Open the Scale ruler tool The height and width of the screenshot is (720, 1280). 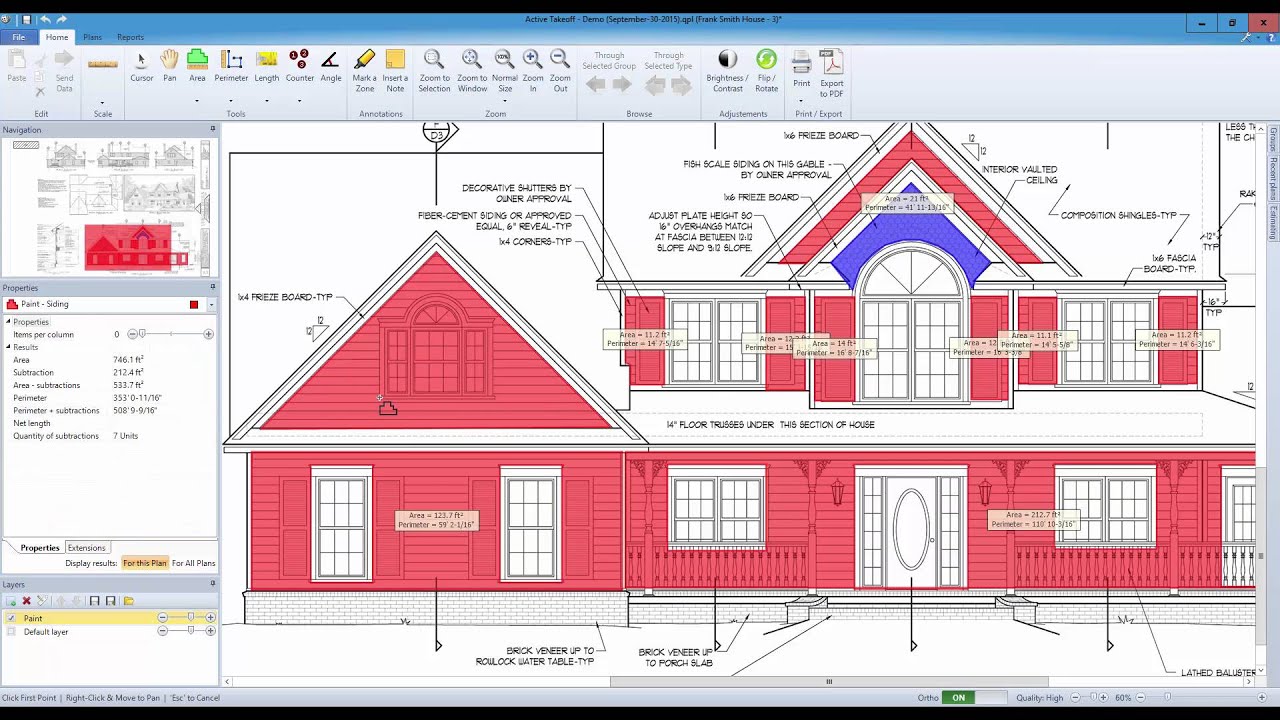pos(103,65)
